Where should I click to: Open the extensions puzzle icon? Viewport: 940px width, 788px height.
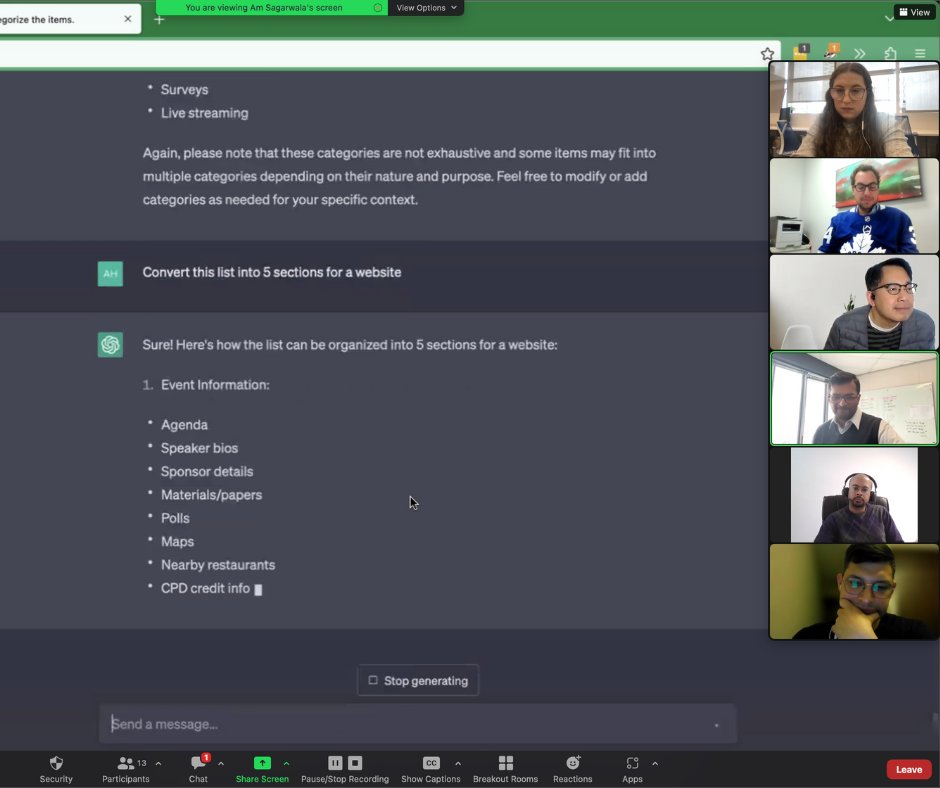[890, 53]
